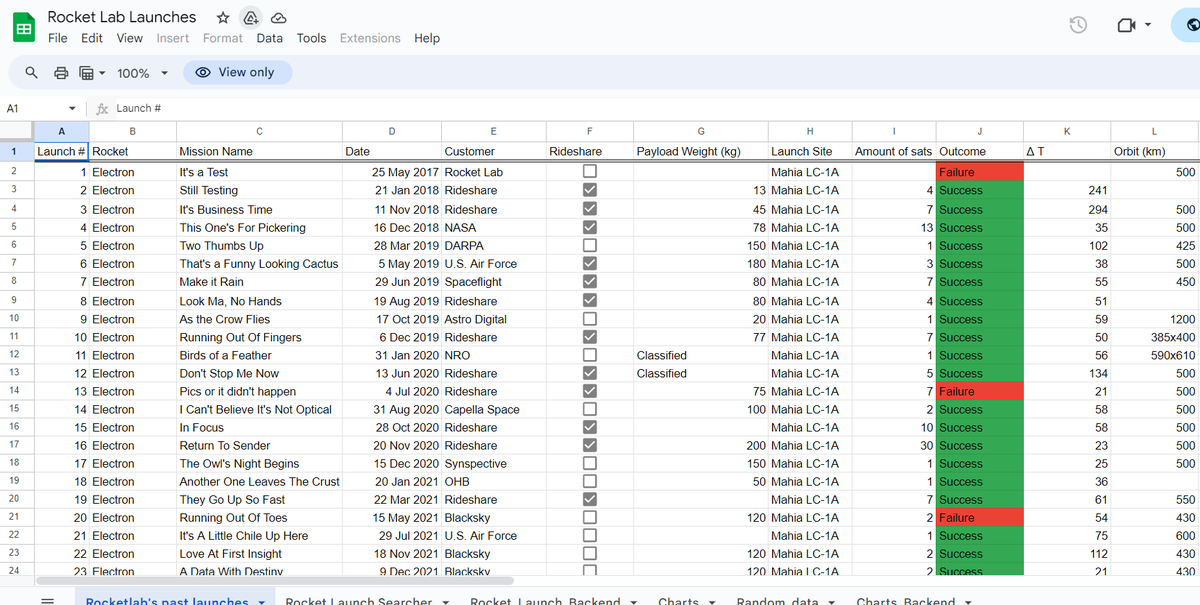Click red Failure cell for Running Out Of Toes
1200x605 pixels.
click(x=980, y=517)
